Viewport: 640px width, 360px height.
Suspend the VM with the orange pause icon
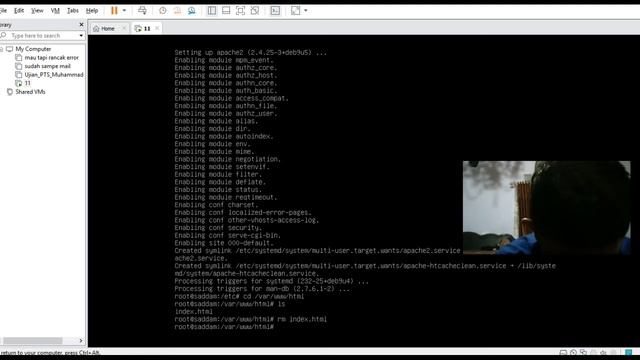click(x=114, y=11)
